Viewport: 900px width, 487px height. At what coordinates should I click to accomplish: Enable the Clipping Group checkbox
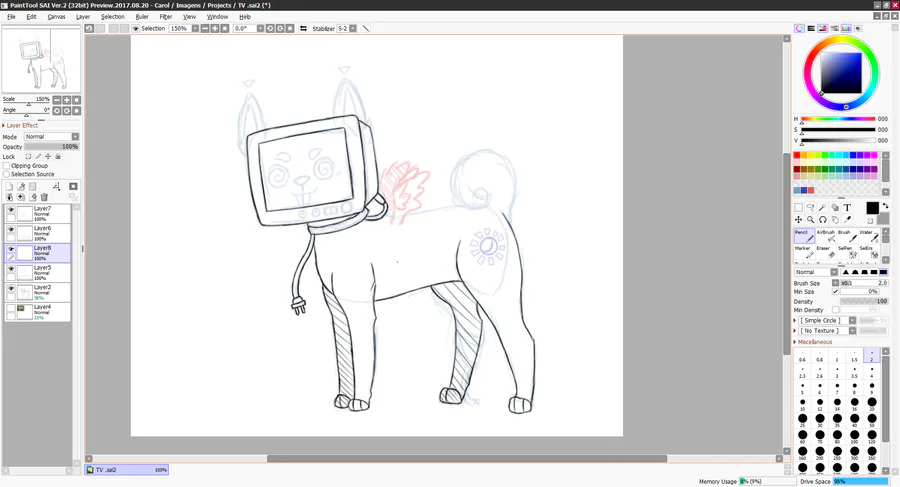tap(7, 165)
